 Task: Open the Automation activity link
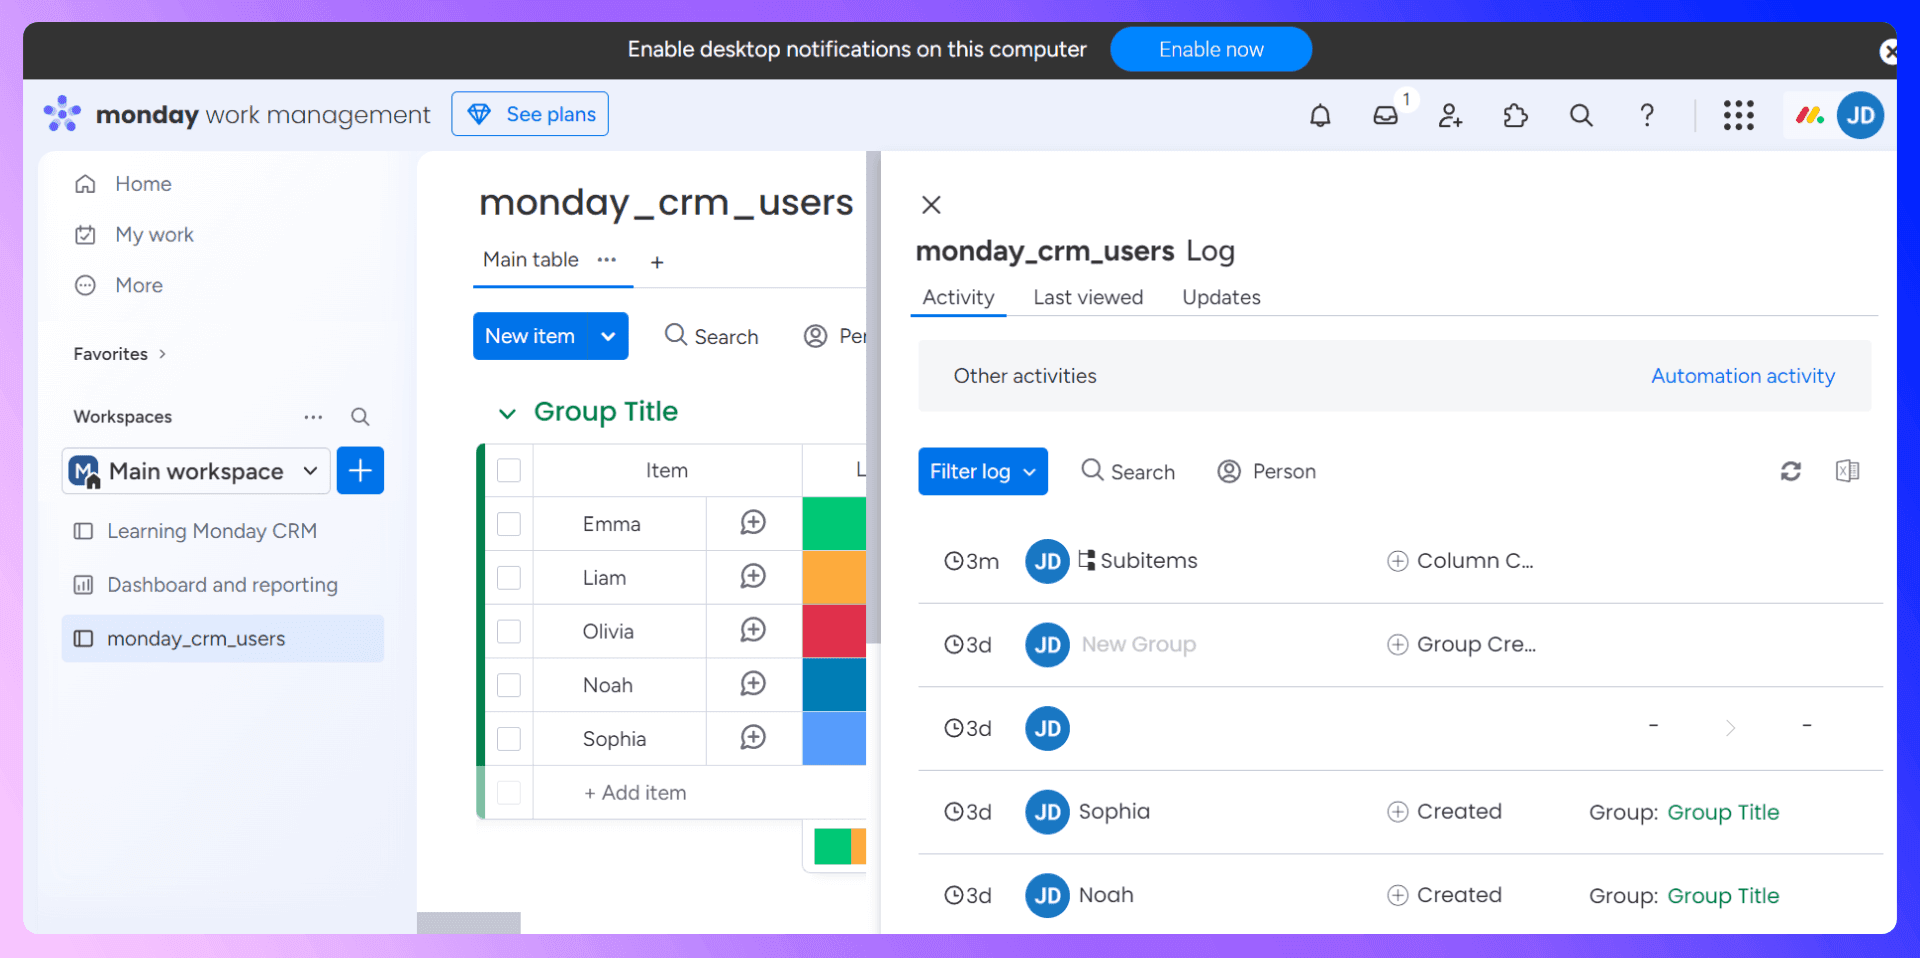tap(1743, 376)
